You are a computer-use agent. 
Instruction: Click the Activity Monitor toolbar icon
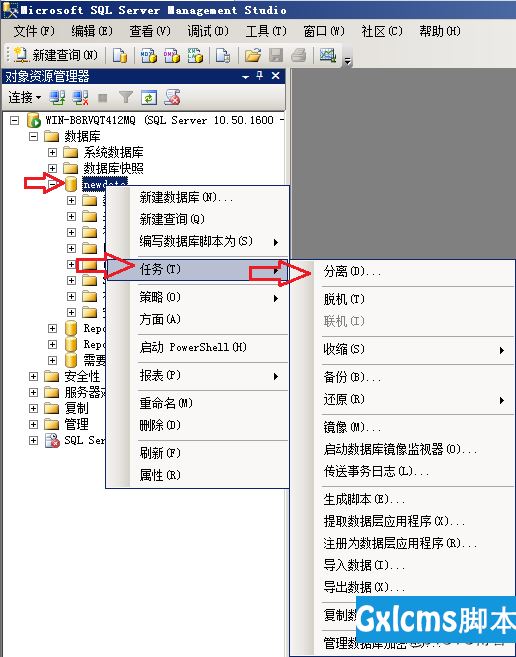click(x=328, y=55)
